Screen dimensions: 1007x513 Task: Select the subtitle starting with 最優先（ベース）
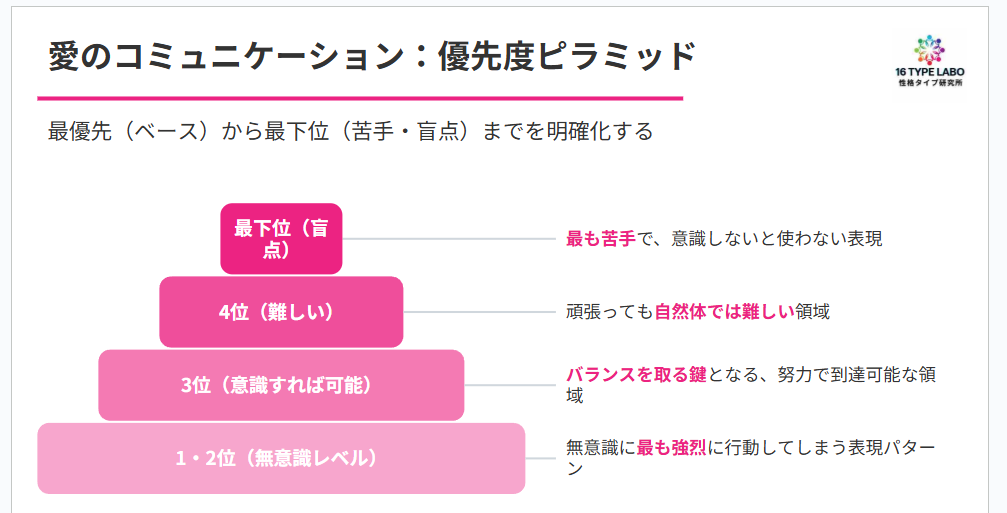[350, 131]
